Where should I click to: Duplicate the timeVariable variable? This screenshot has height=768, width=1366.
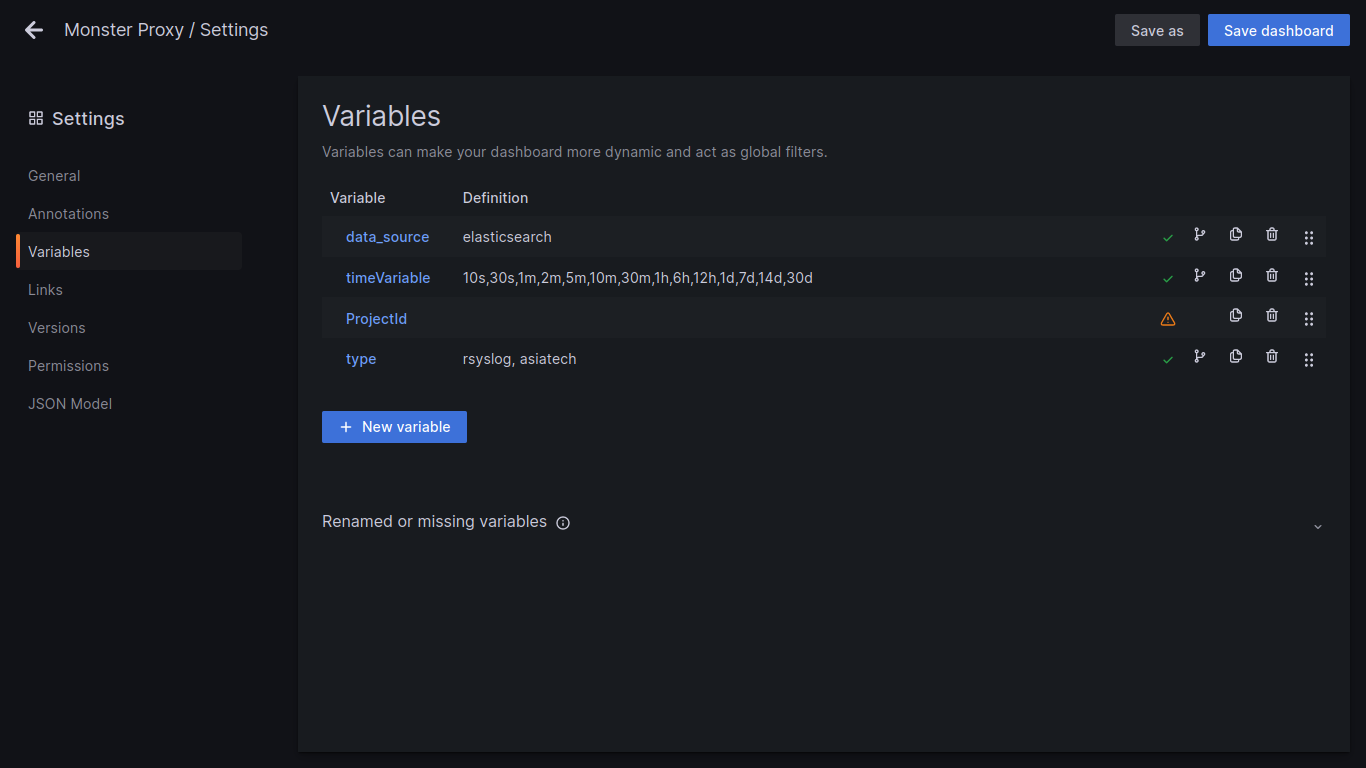pyautogui.click(x=1236, y=275)
